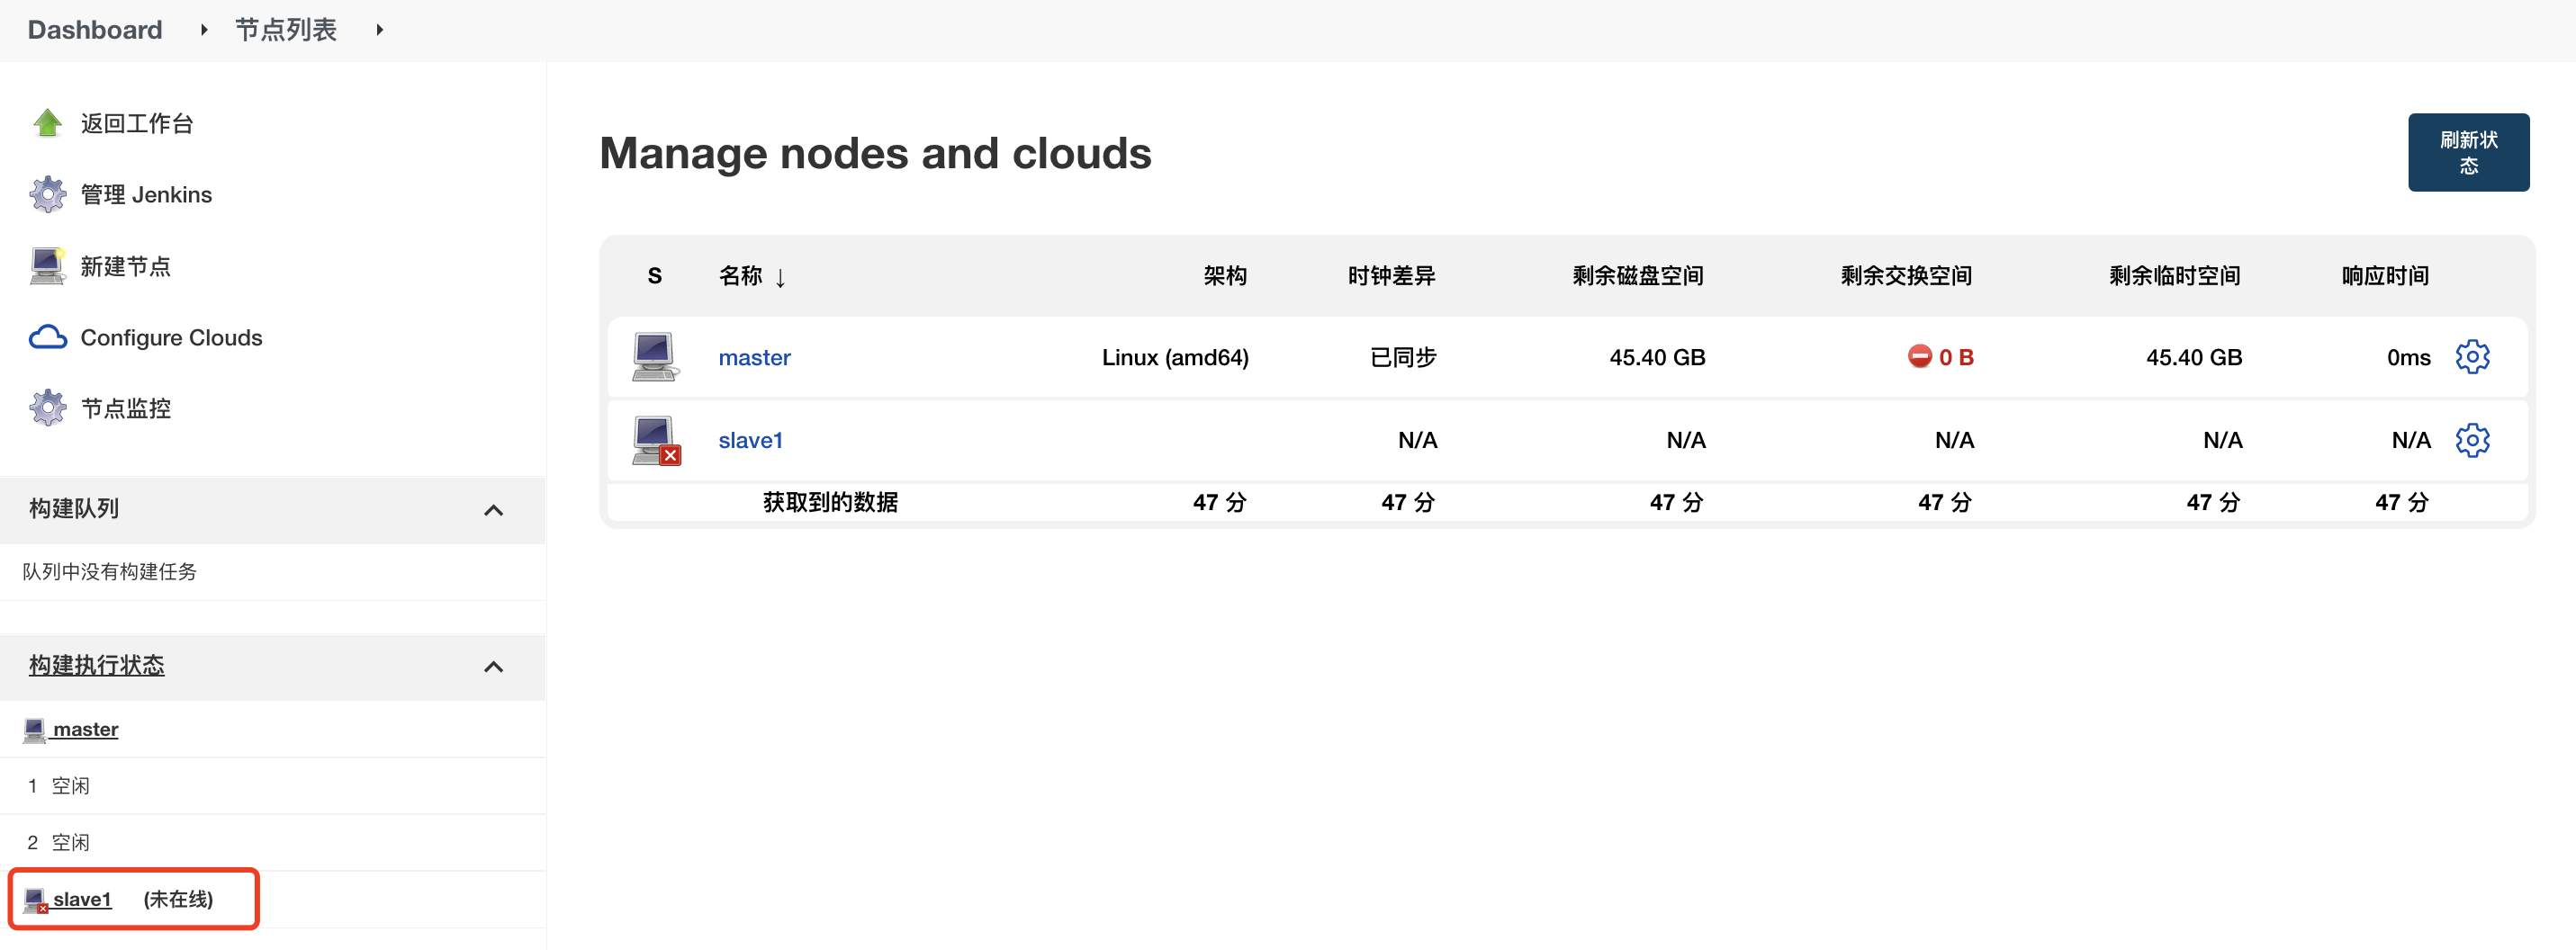Open slave1 in build executor status
This screenshot has width=2576, height=950.
pyautogui.click(x=82, y=899)
